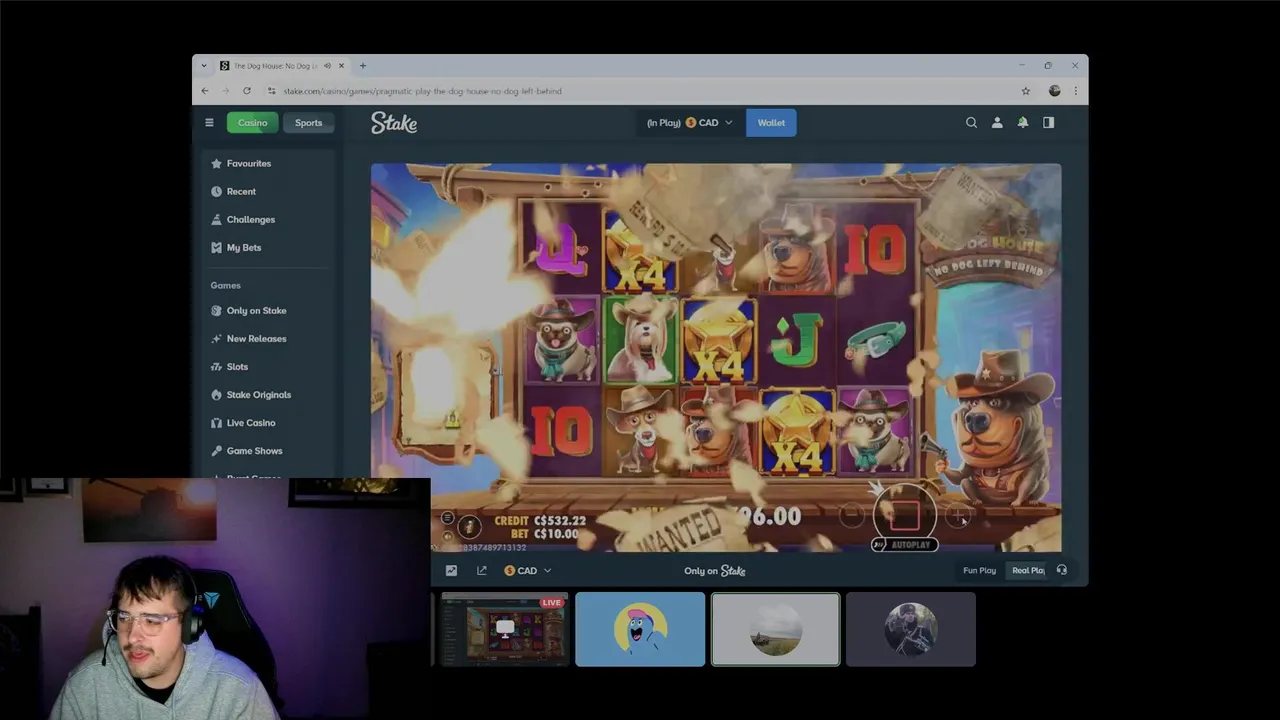Select the Sports section button
The height and width of the screenshot is (720, 1280).
coord(308,123)
